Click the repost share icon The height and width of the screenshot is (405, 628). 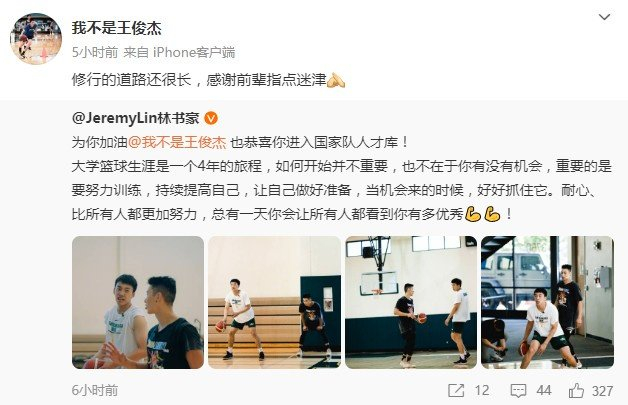coord(456,390)
